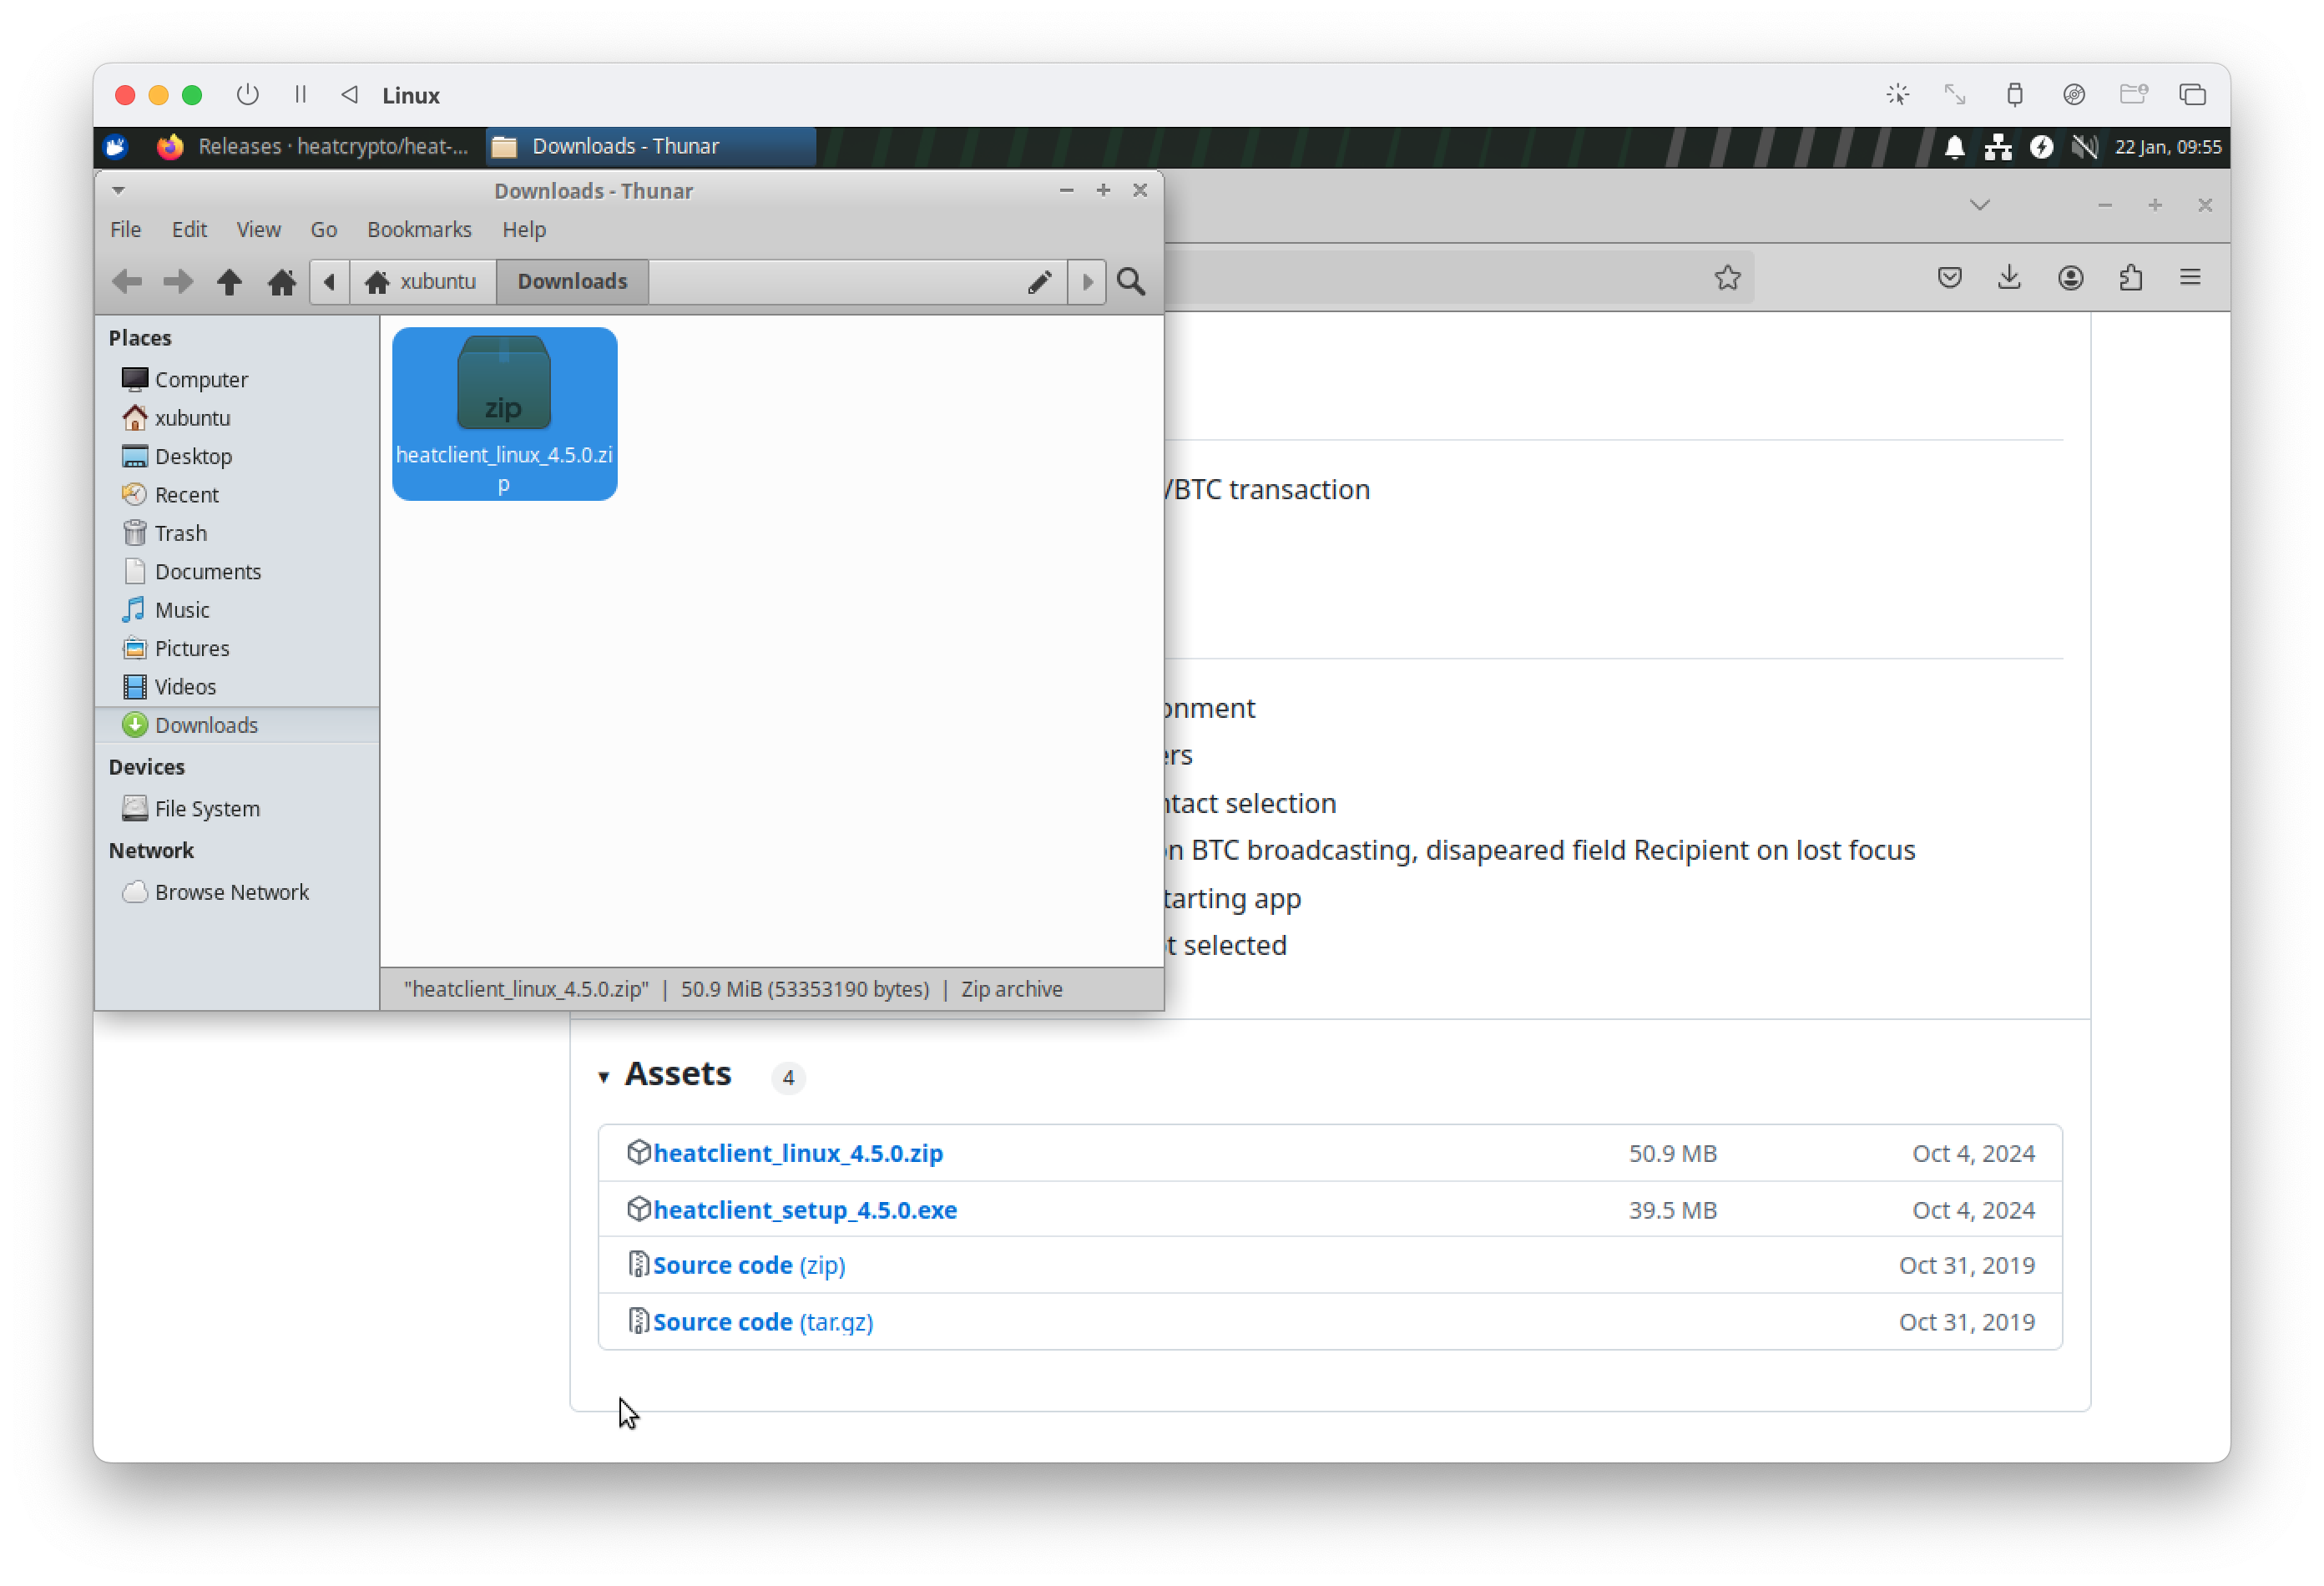The height and width of the screenshot is (1586, 2324).
Task: Click VM windows overlay icon in titlebar
Action: coord(2192,95)
